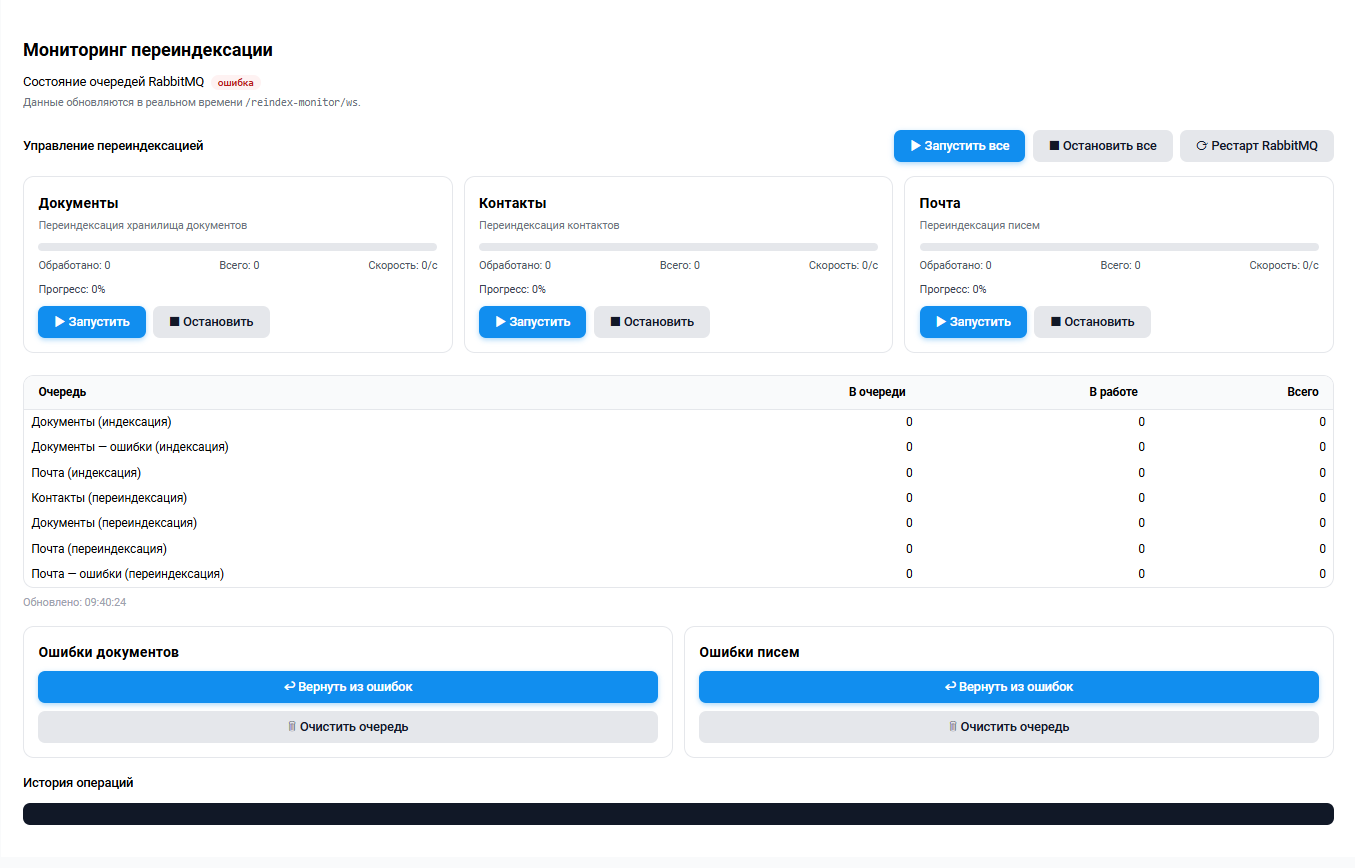Screen dimensions: 1355x868
Task: Click the "Запустить все" play button
Action: (x=959, y=146)
